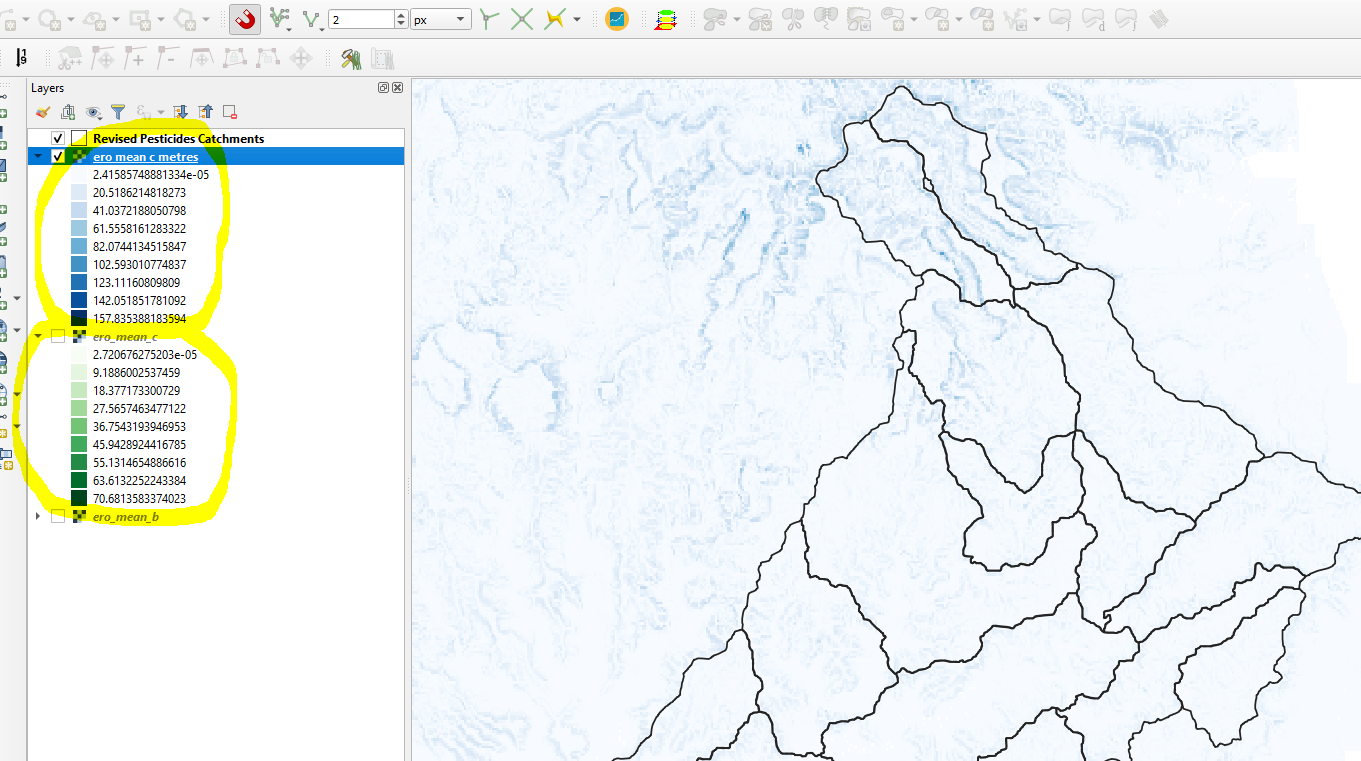
Task: Click the legend value 102.593010774837
Action: 139,265
